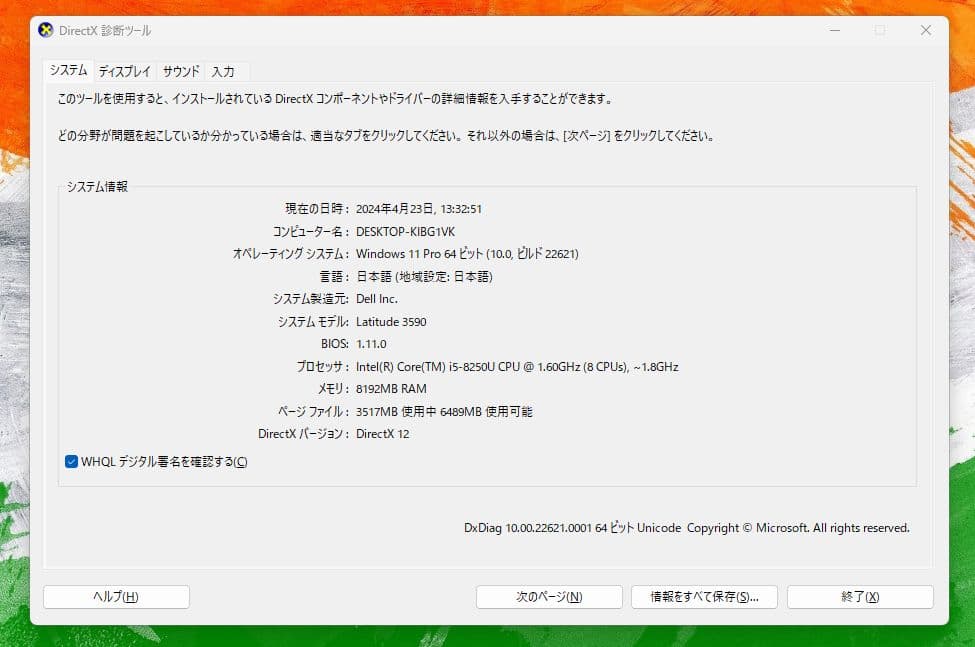Image resolution: width=975 pixels, height=647 pixels.
Task: Click the Intel Core i5-8250U processor text
Action: click(x=517, y=367)
